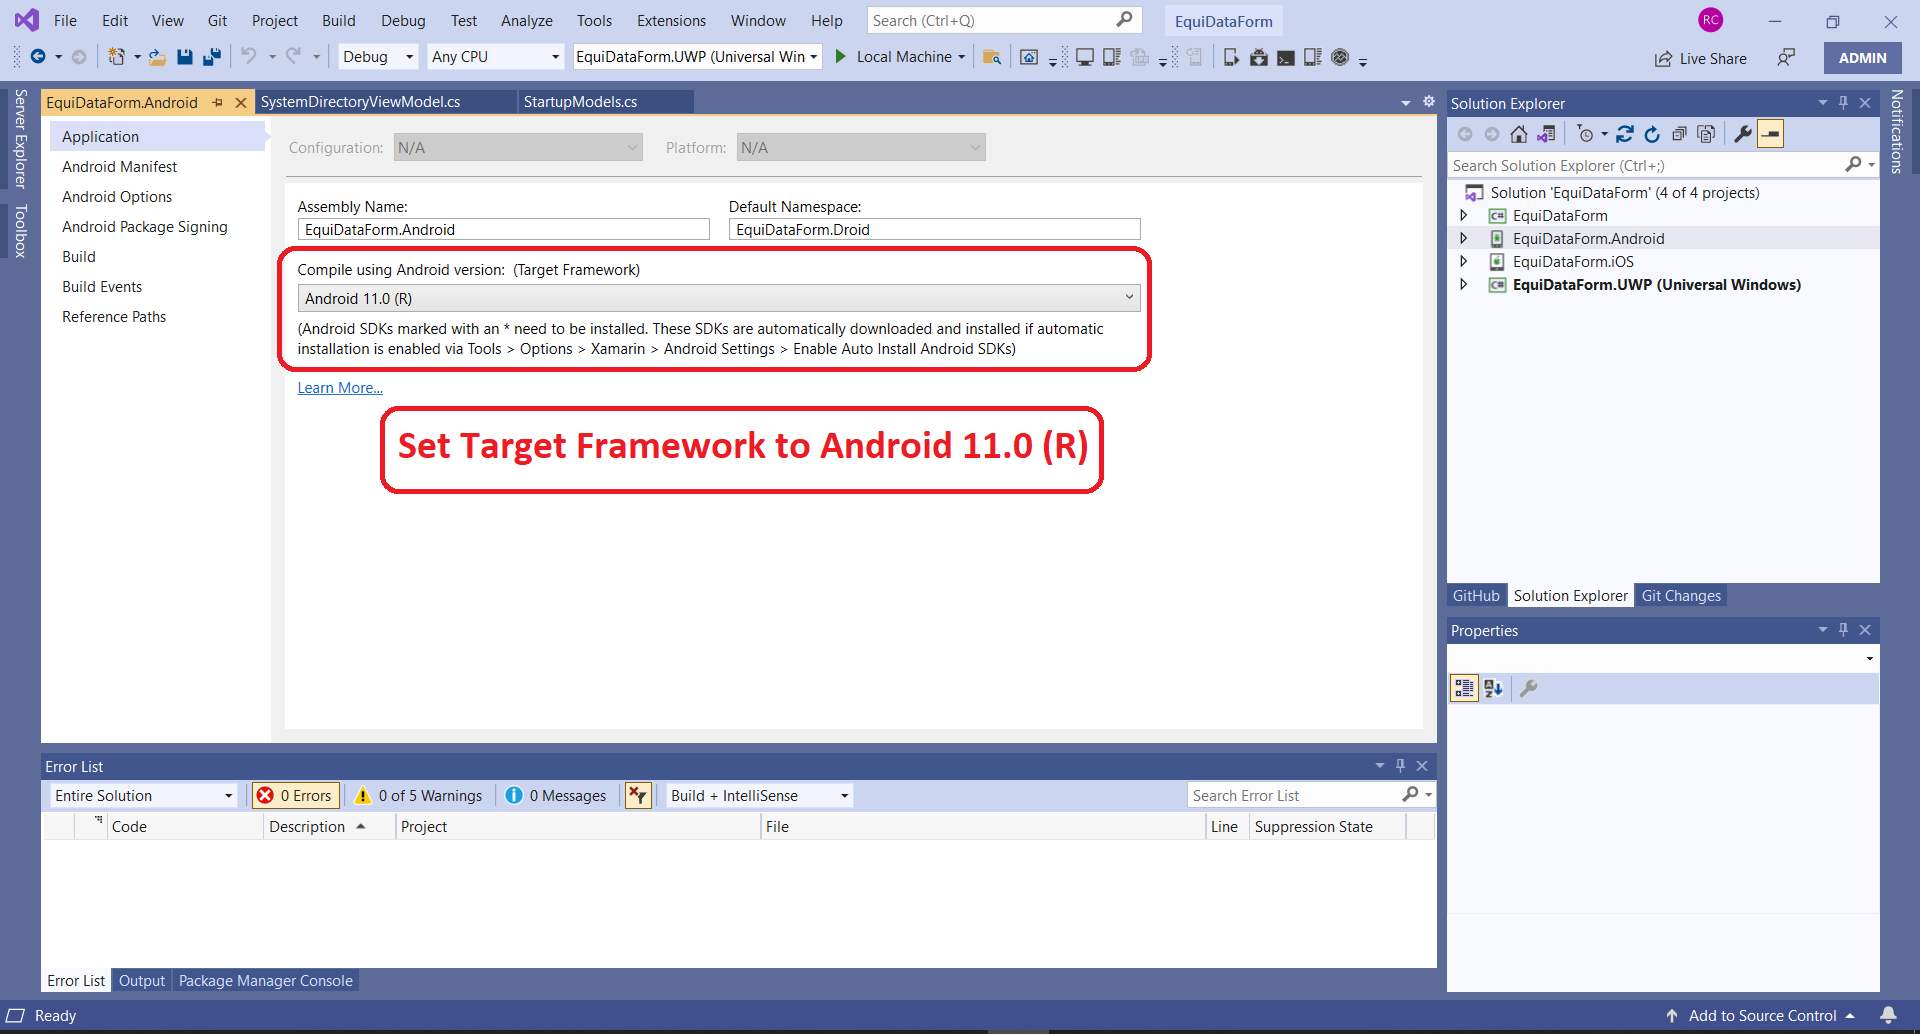Open the Find in Files toolbar icon
Image resolution: width=1920 pixels, height=1034 pixels.
[992, 57]
